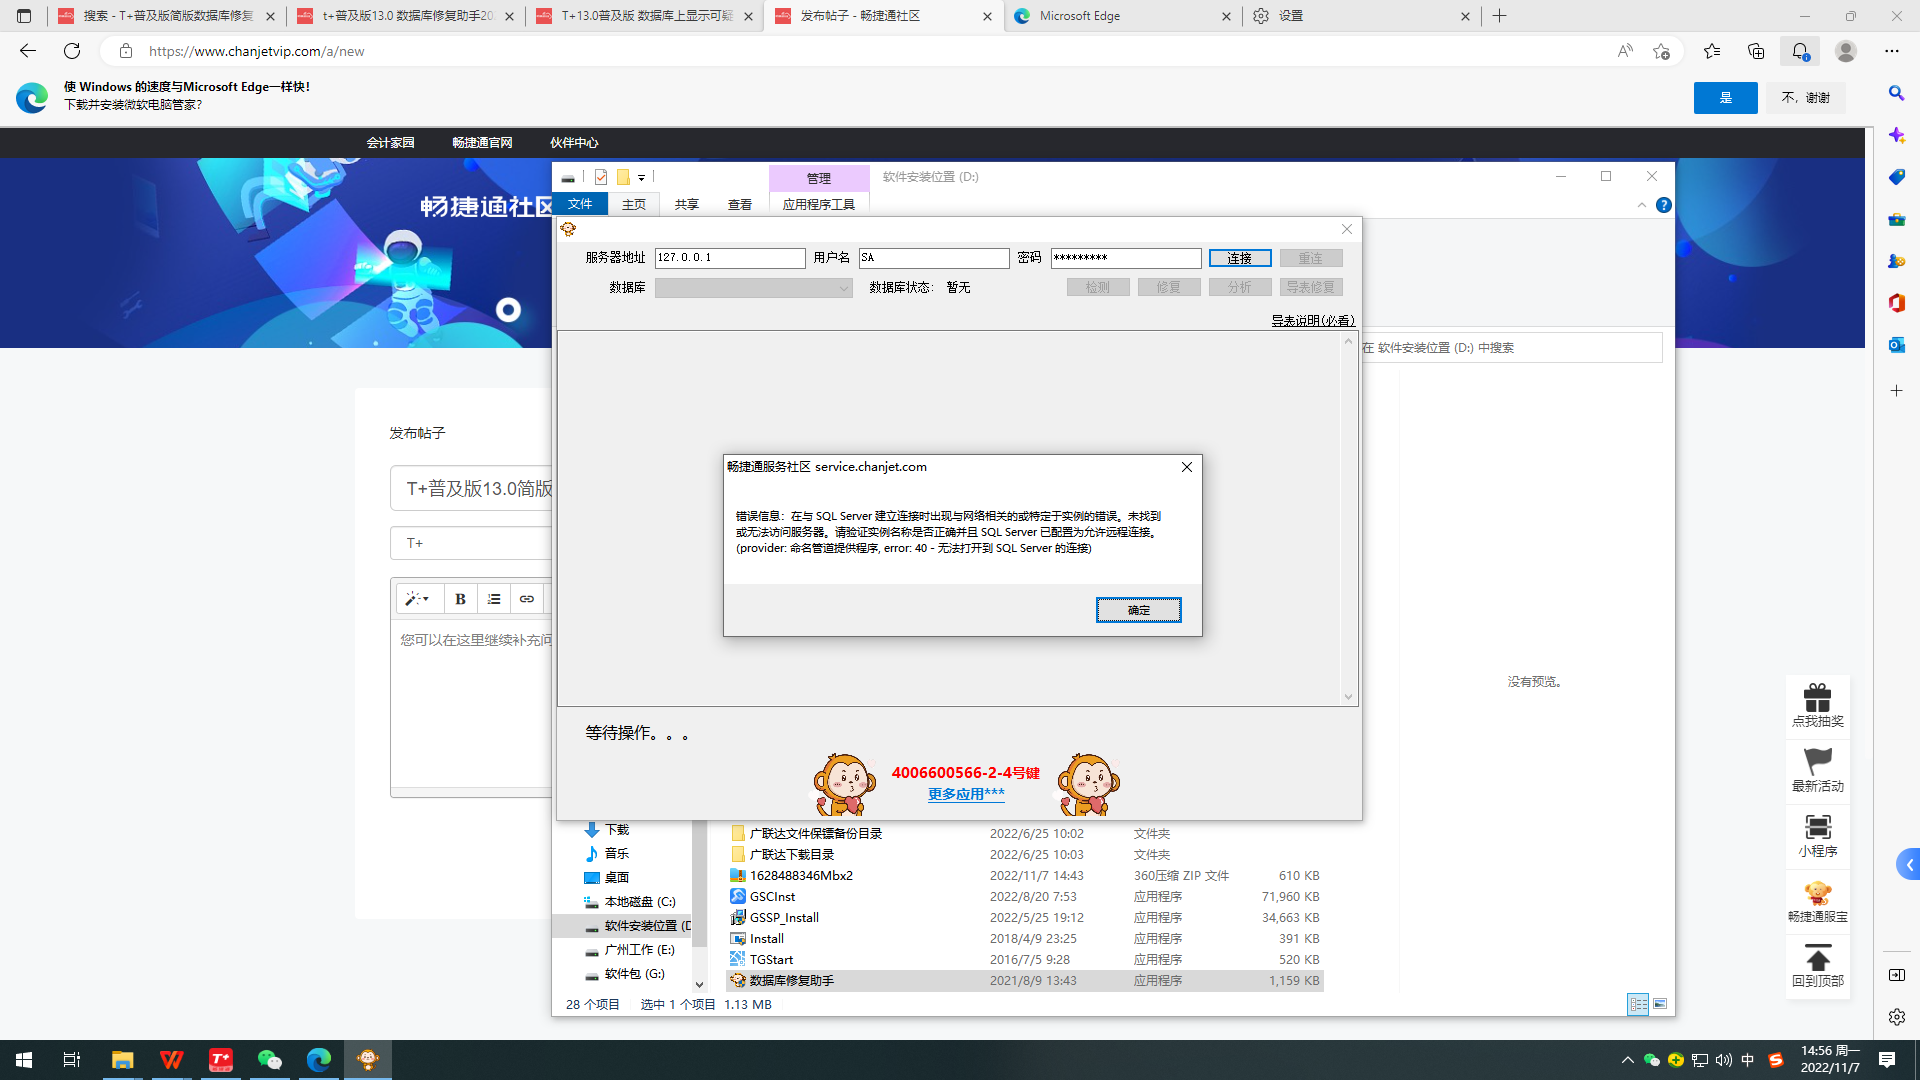This screenshot has height=1080, width=1920.
Task: Open the magic wand style dropdown
Action: [418, 599]
